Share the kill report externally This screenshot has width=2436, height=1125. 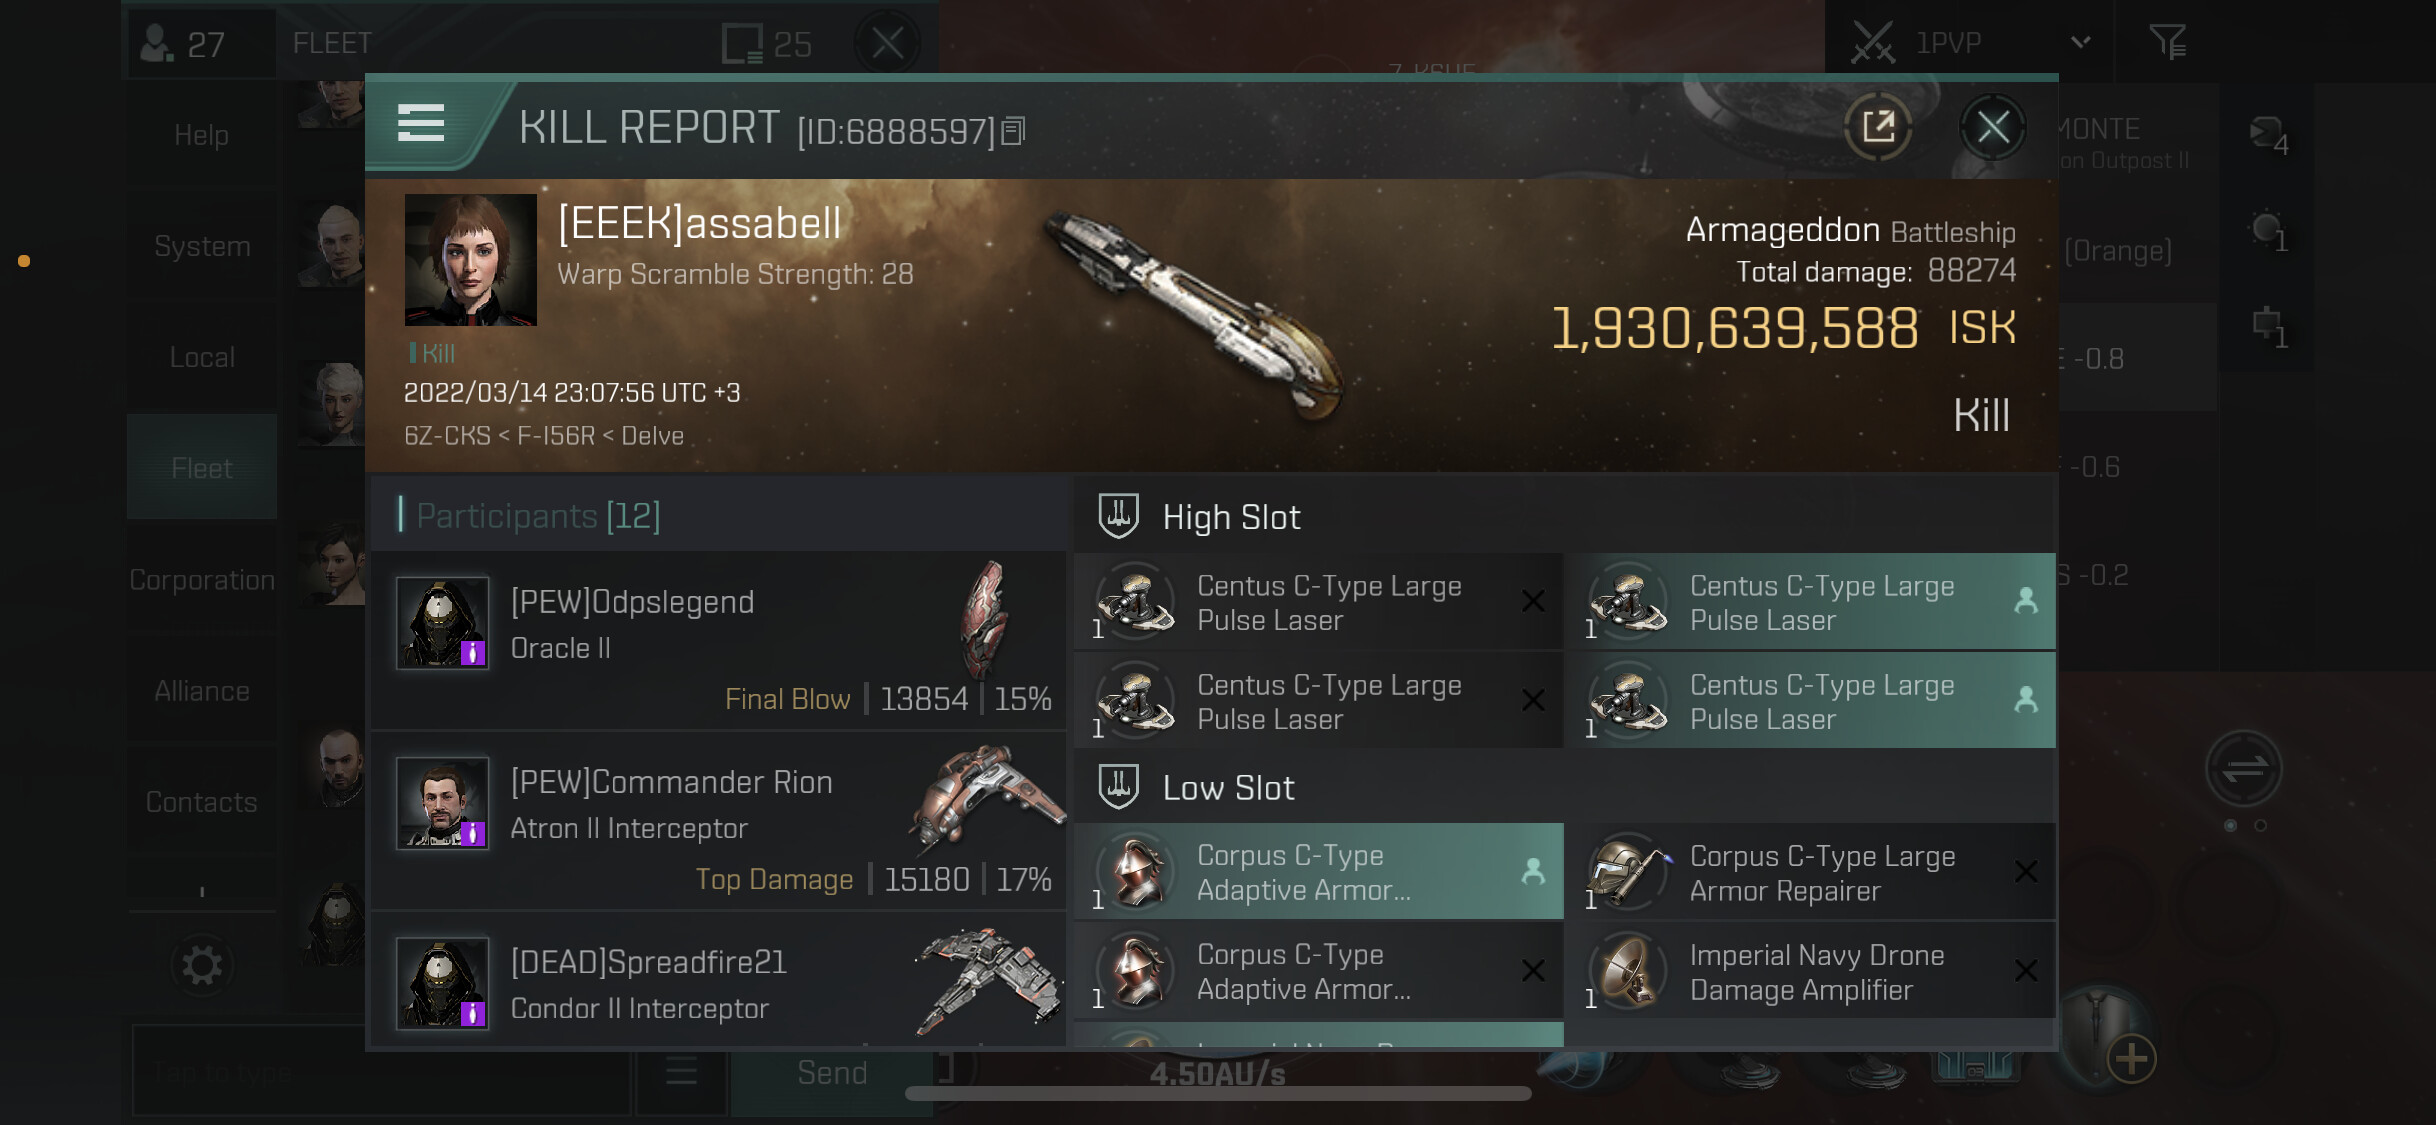(x=1878, y=127)
